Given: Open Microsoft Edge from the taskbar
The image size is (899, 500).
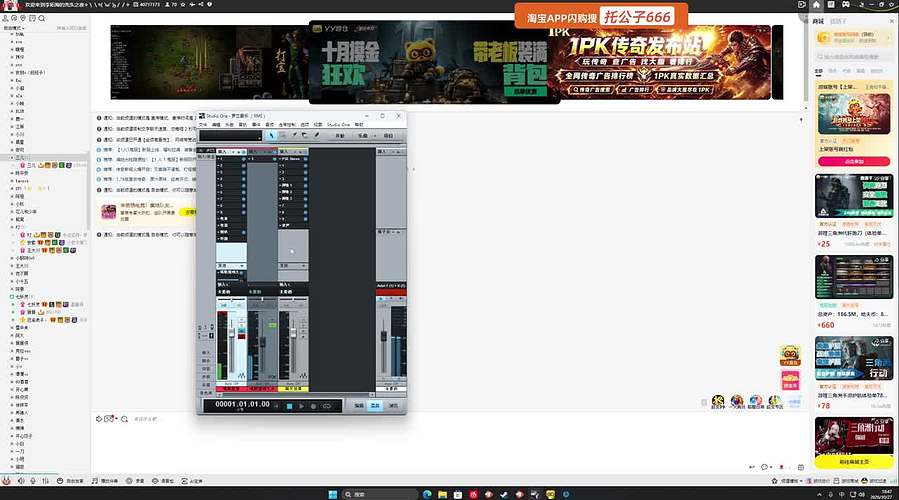Looking at the screenshot, I should tap(427, 494).
